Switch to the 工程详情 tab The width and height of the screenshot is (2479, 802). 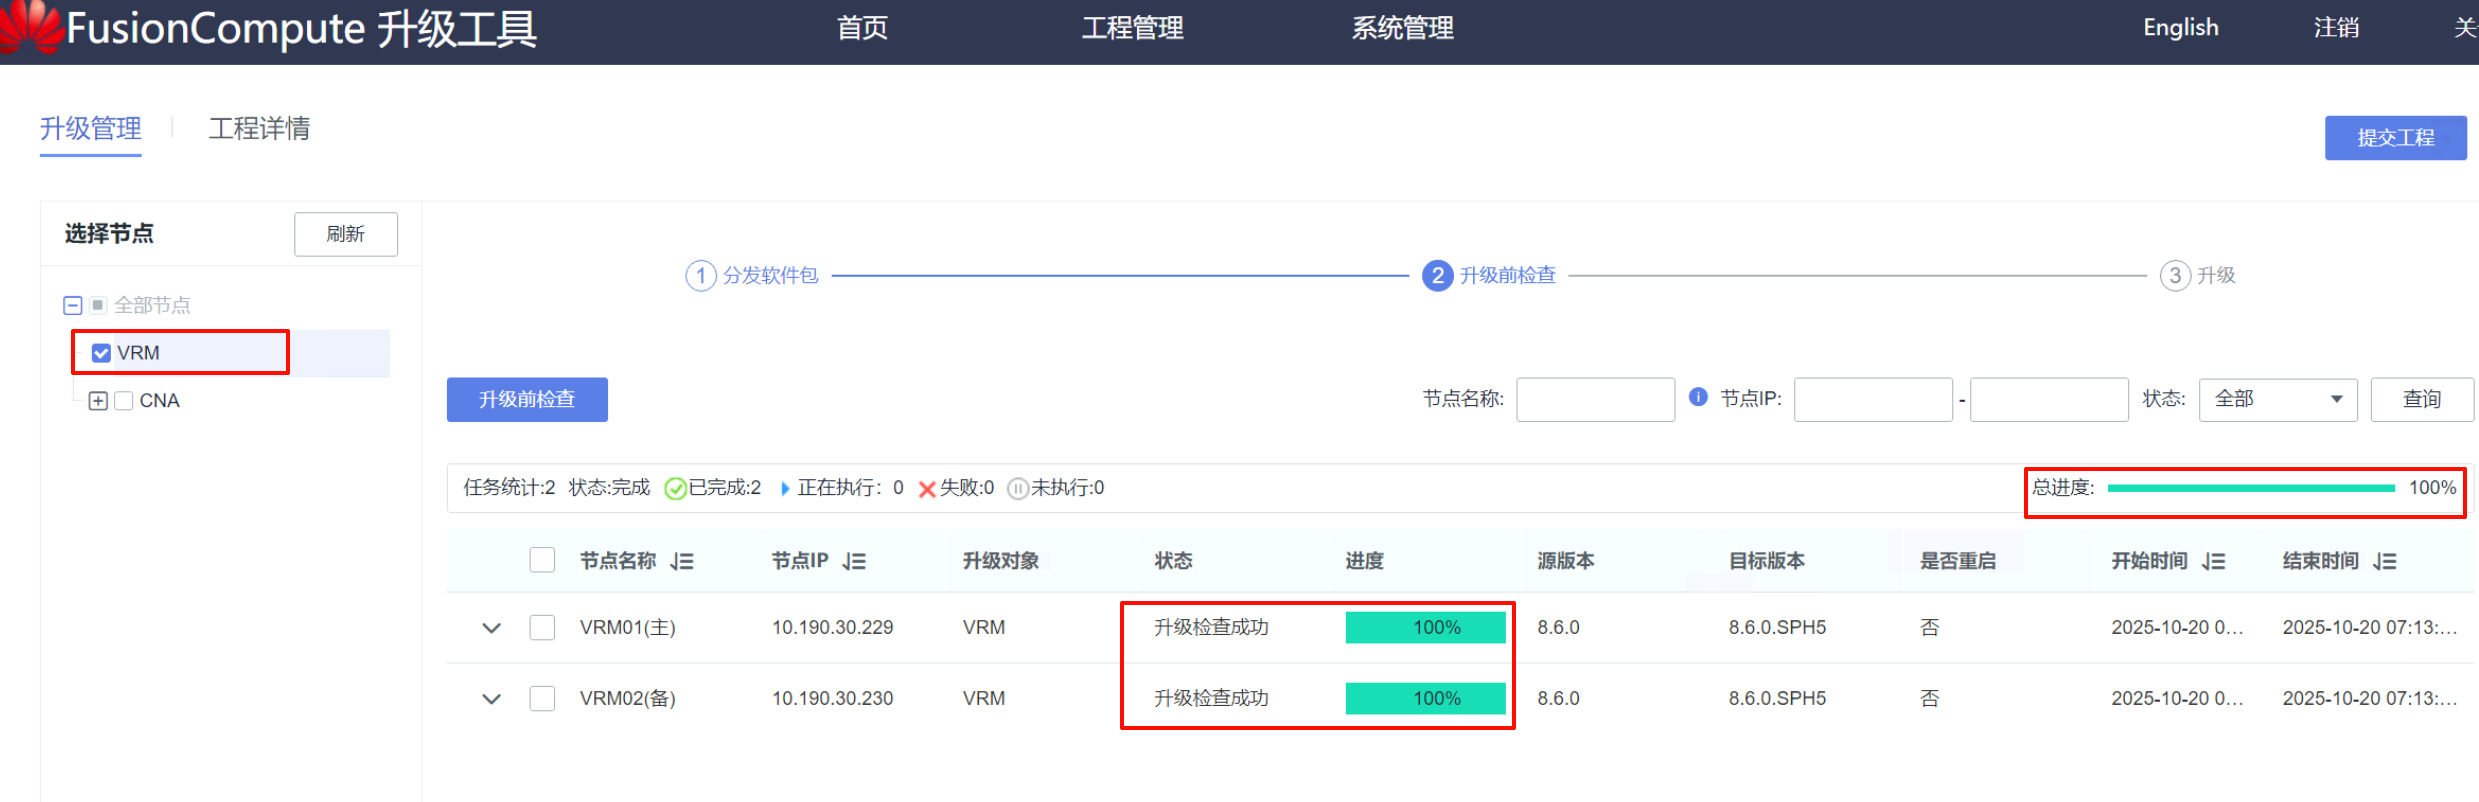pos(259,129)
